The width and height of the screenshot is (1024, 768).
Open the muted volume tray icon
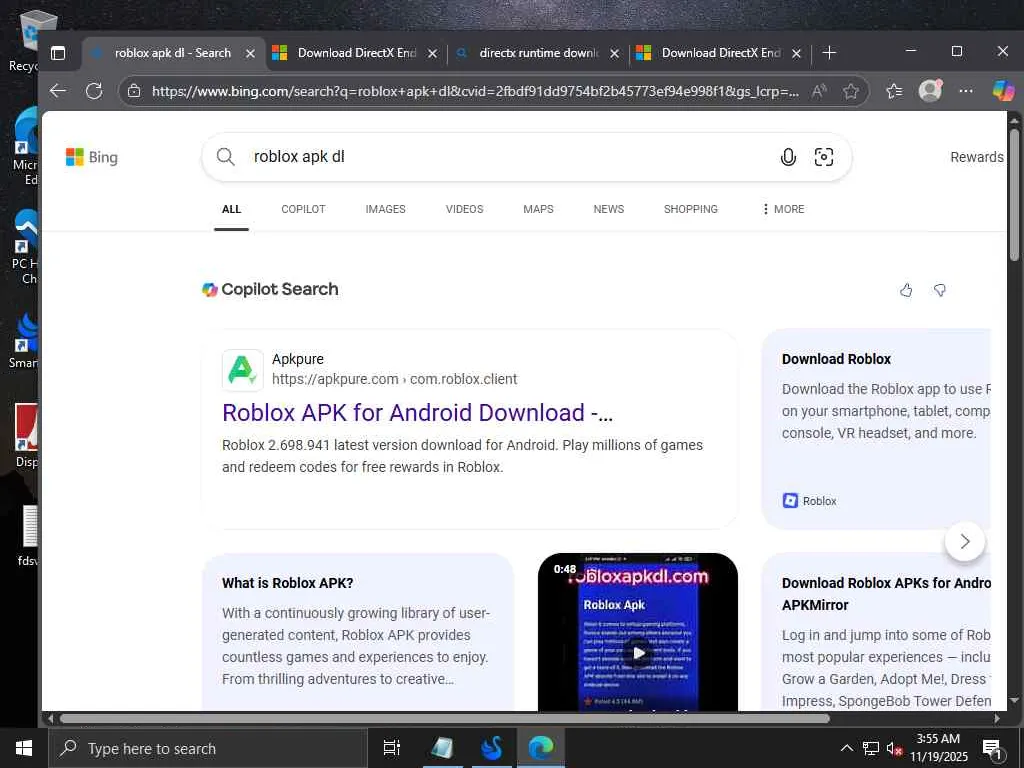click(x=894, y=749)
